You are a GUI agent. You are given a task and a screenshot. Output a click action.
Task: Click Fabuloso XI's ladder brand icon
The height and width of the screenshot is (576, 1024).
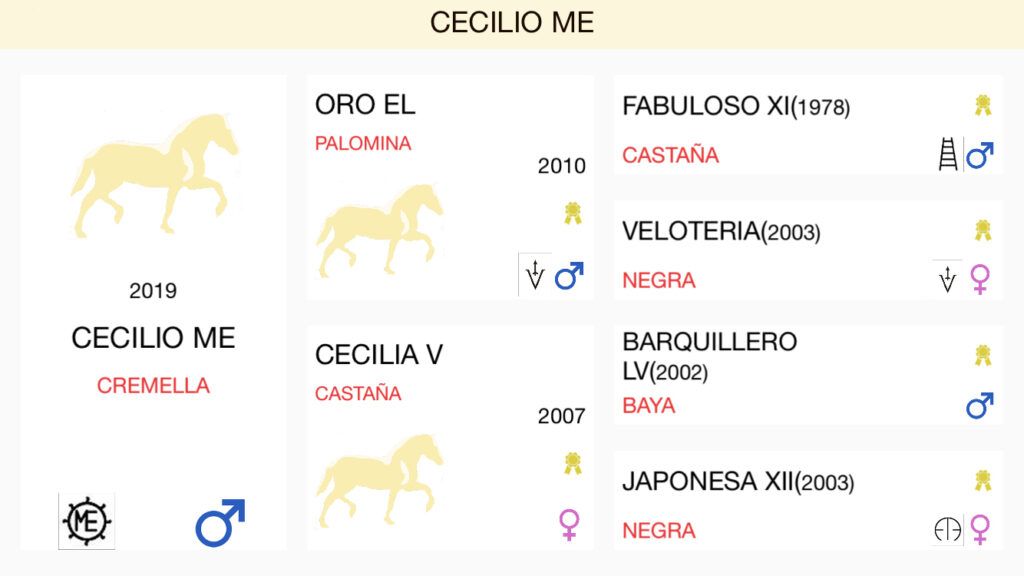pyautogui.click(x=948, y=155)
